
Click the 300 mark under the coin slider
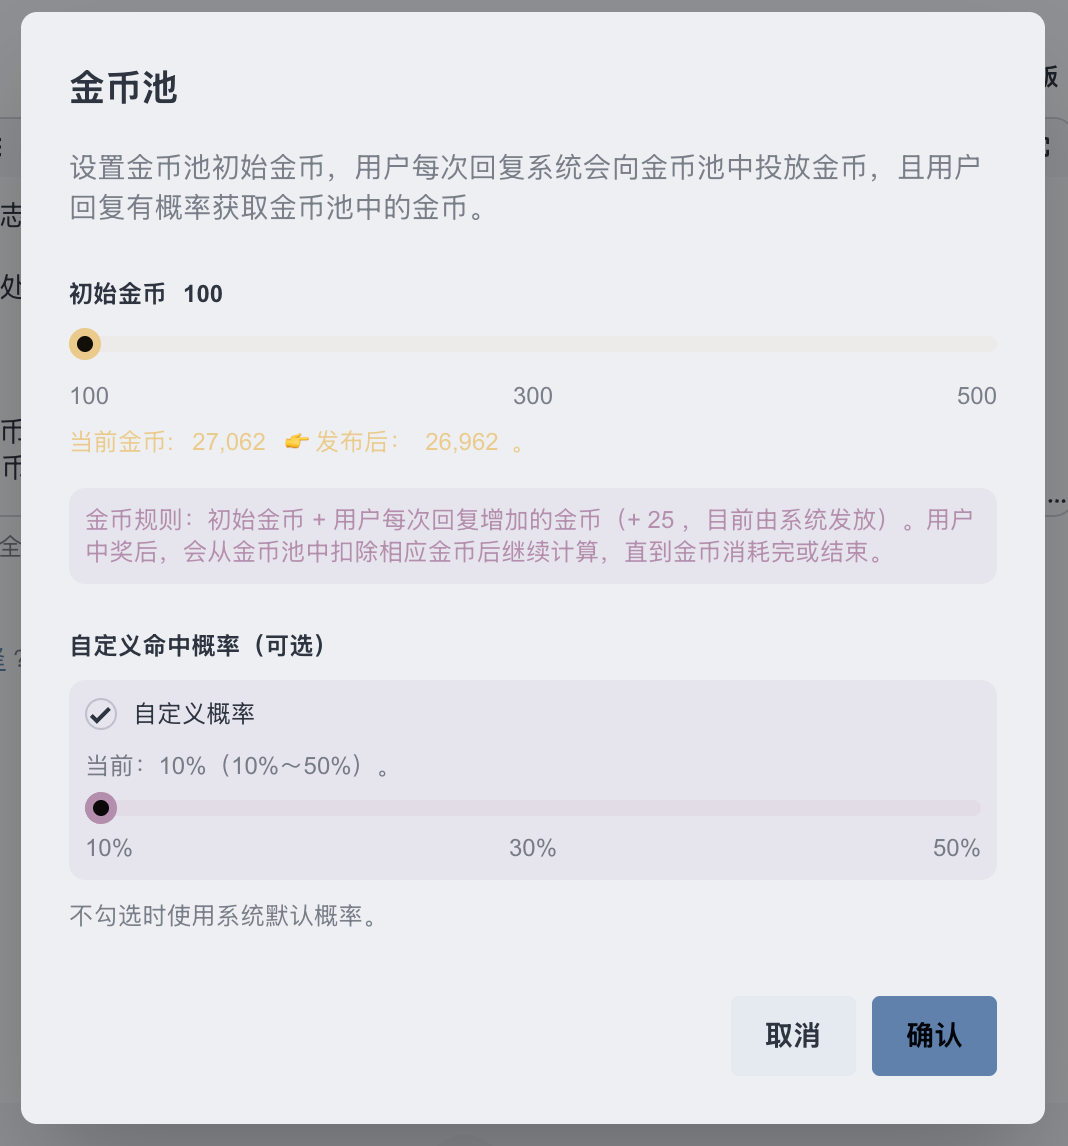tap(532, 396)
